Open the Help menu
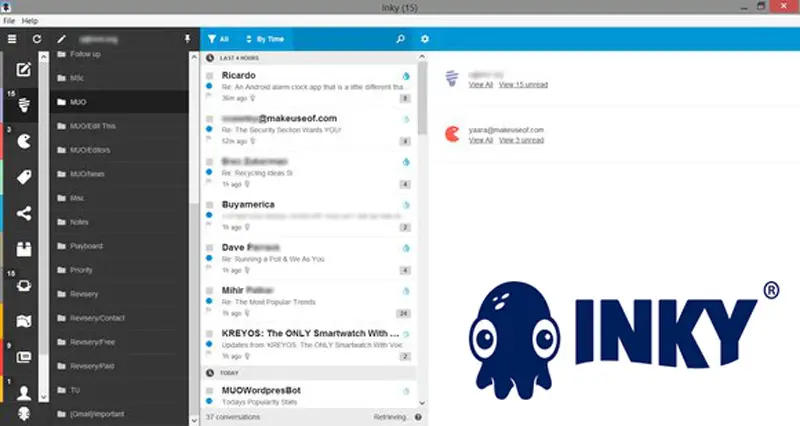 (x=30, y=21)
